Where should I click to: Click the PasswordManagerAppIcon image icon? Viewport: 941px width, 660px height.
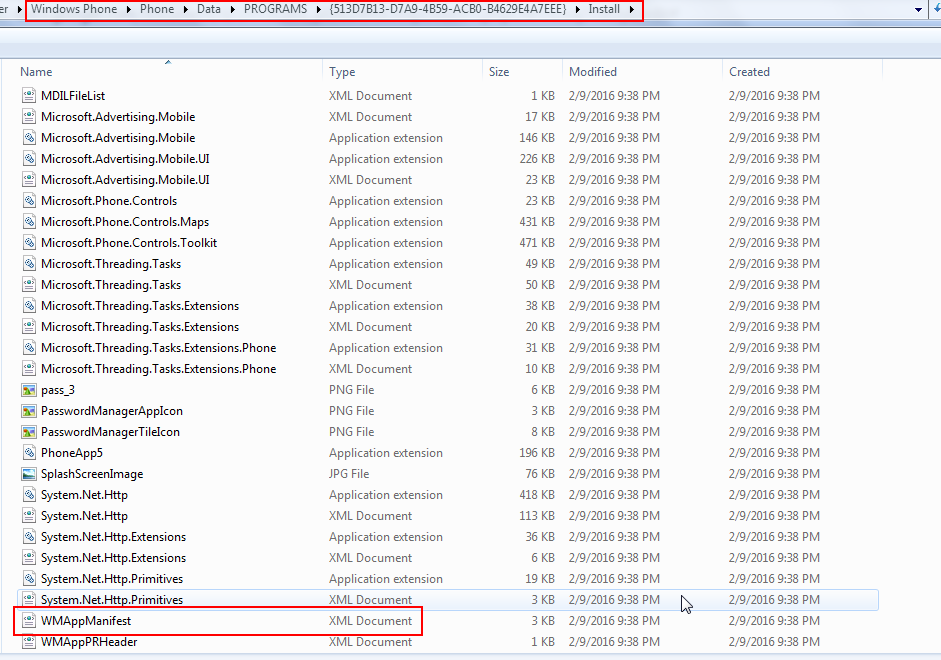(29, 411)
